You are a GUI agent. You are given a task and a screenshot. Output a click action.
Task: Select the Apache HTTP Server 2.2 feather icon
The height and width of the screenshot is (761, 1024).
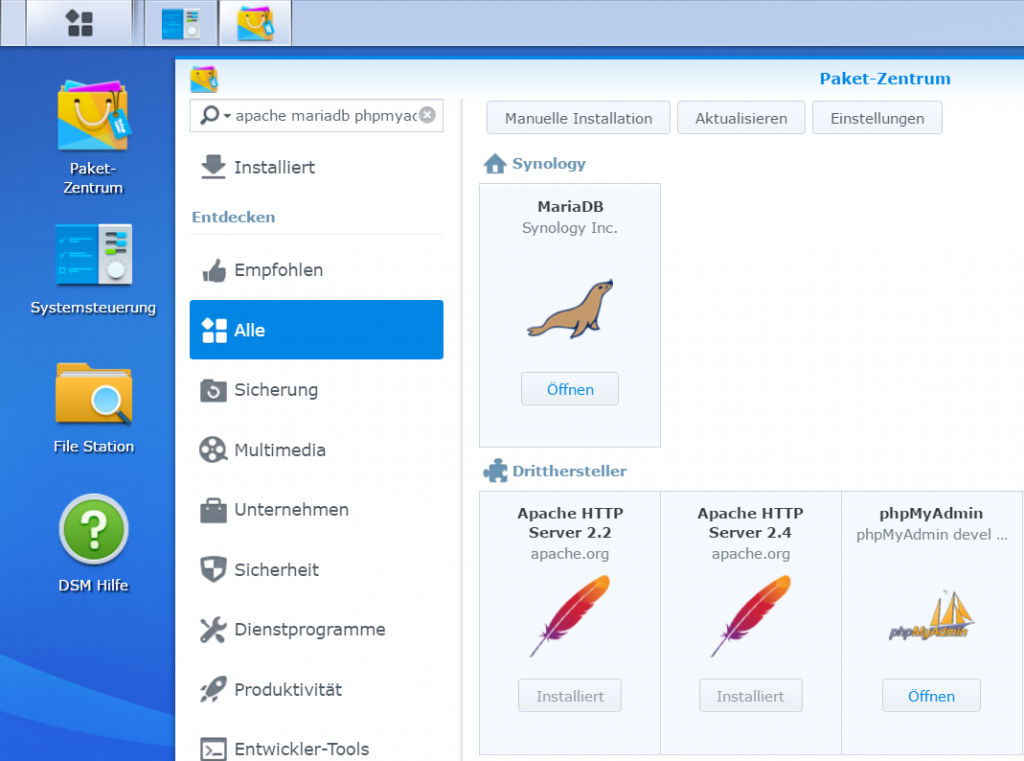569,615
